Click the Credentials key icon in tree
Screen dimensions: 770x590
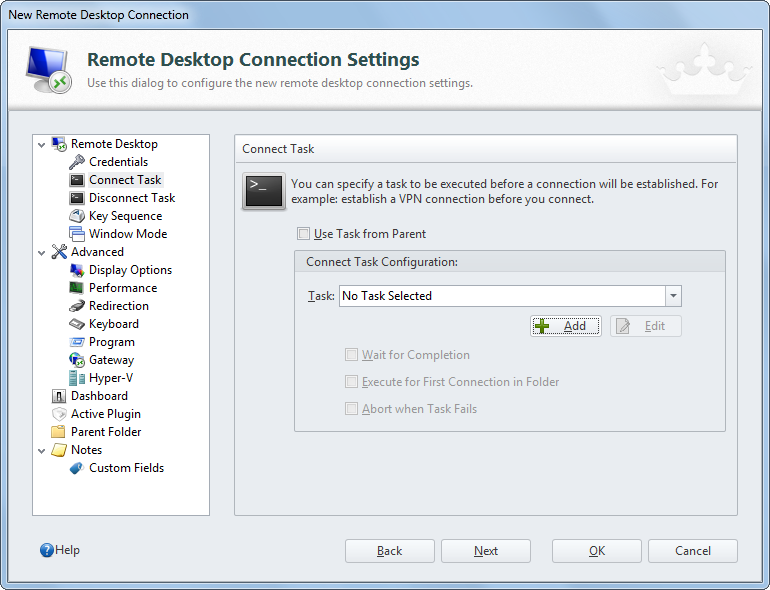point(77,162)
